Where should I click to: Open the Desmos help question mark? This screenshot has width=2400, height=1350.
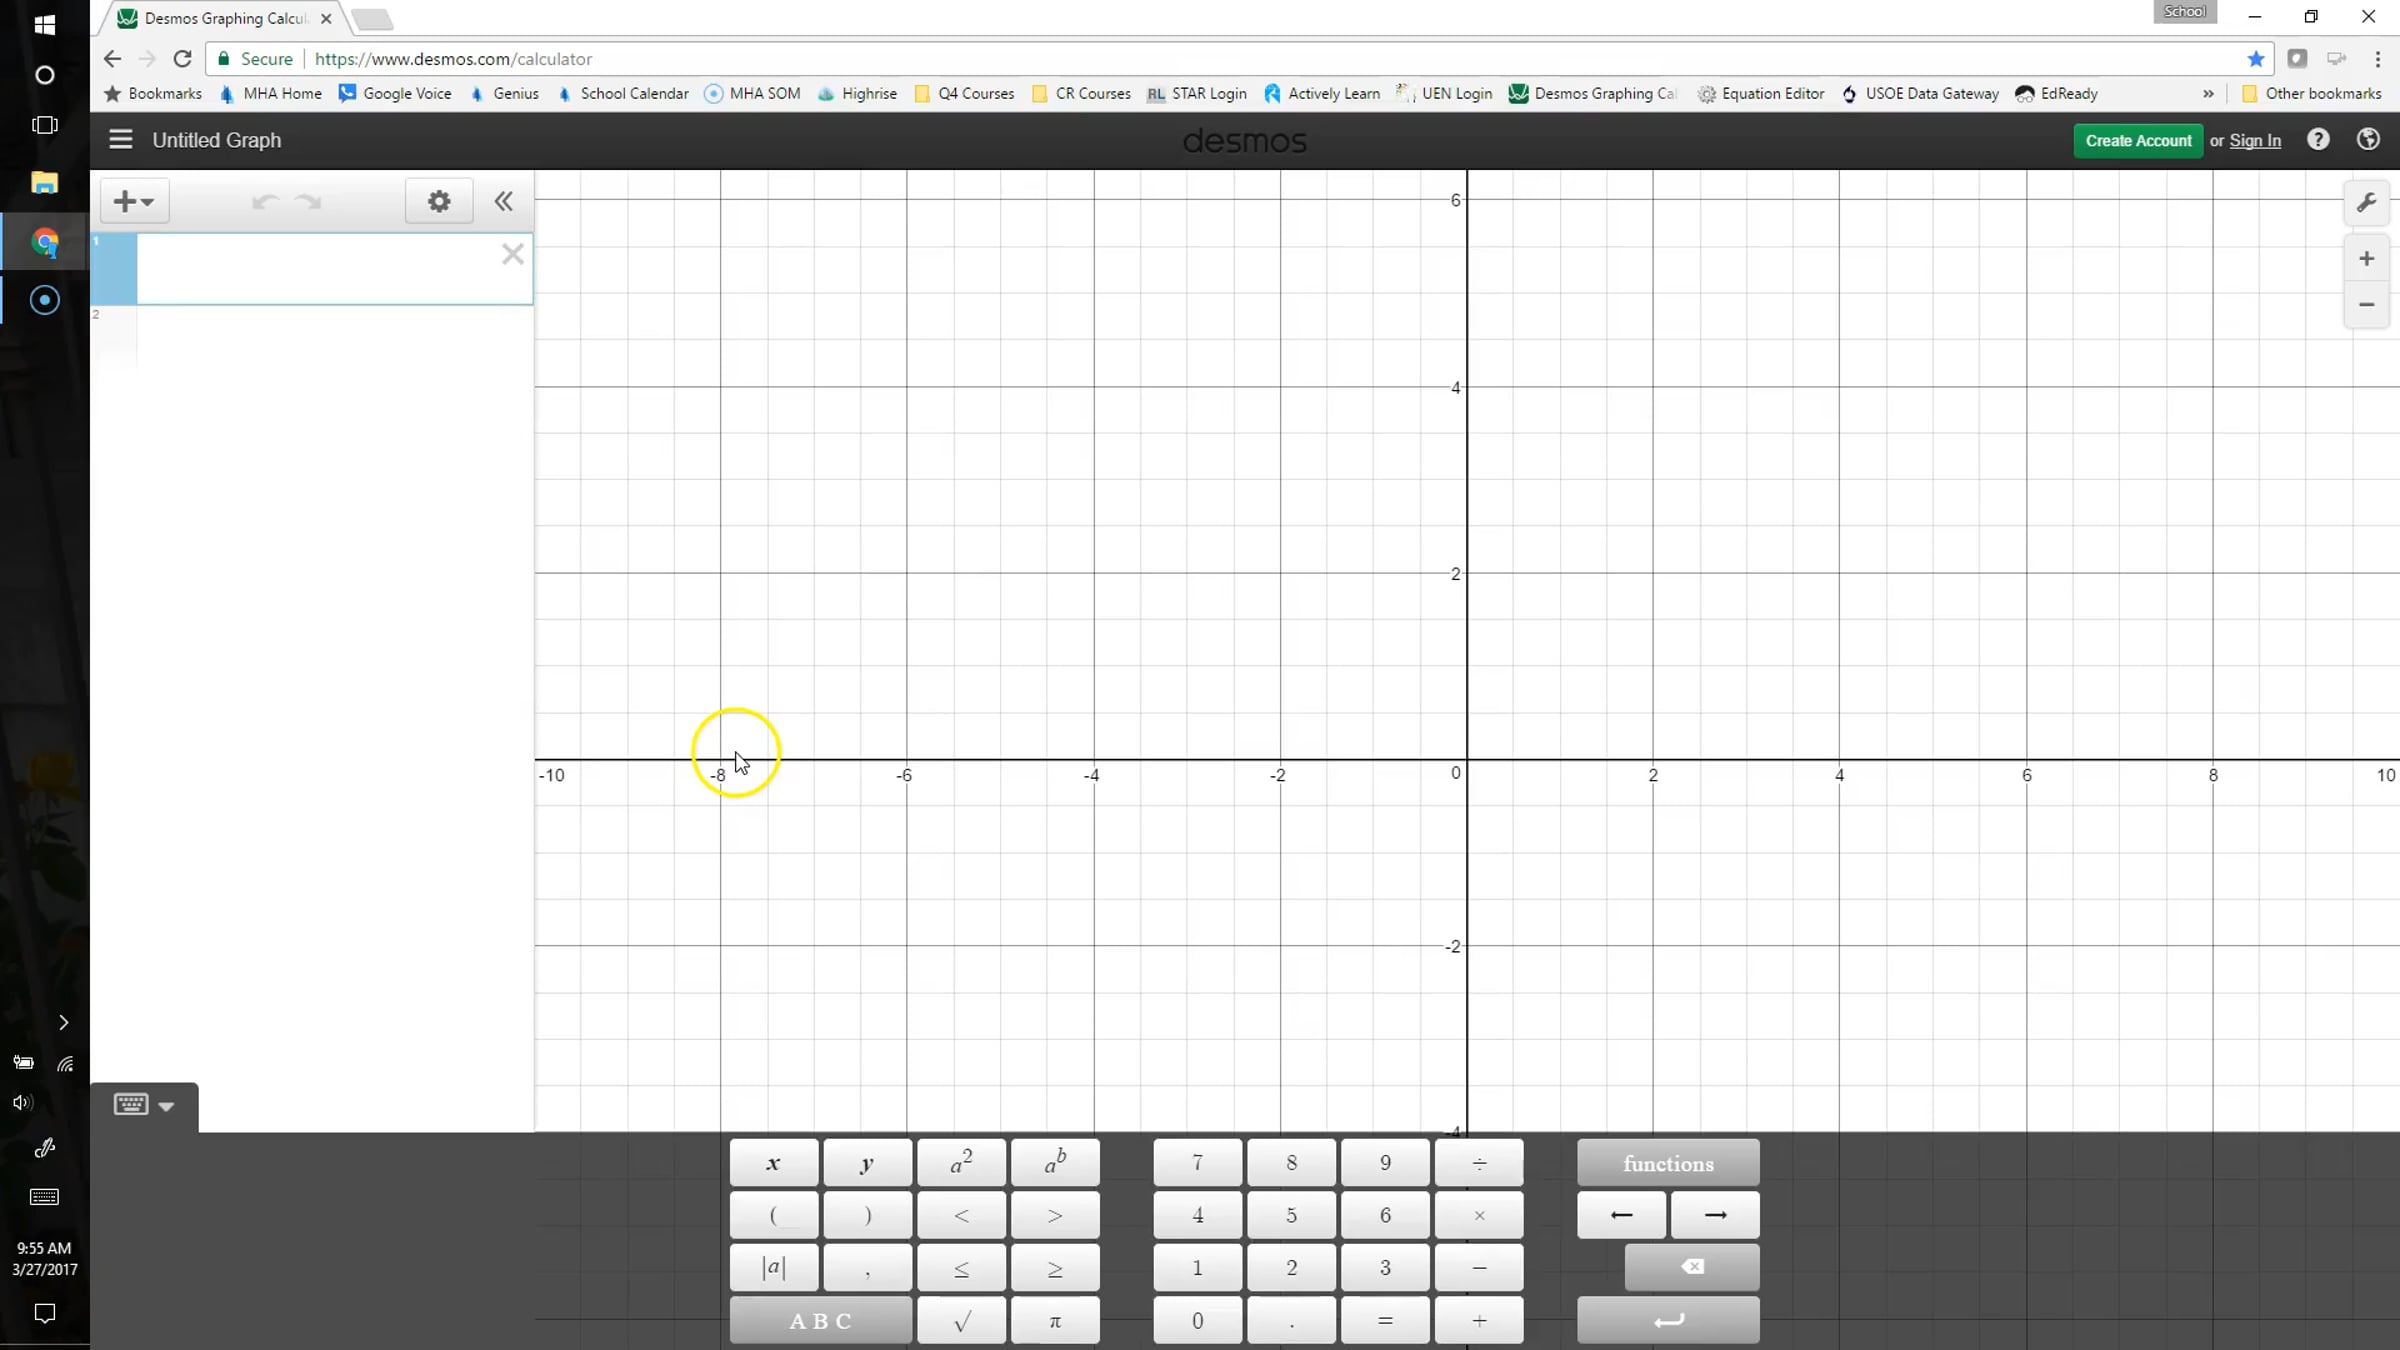2318,140
